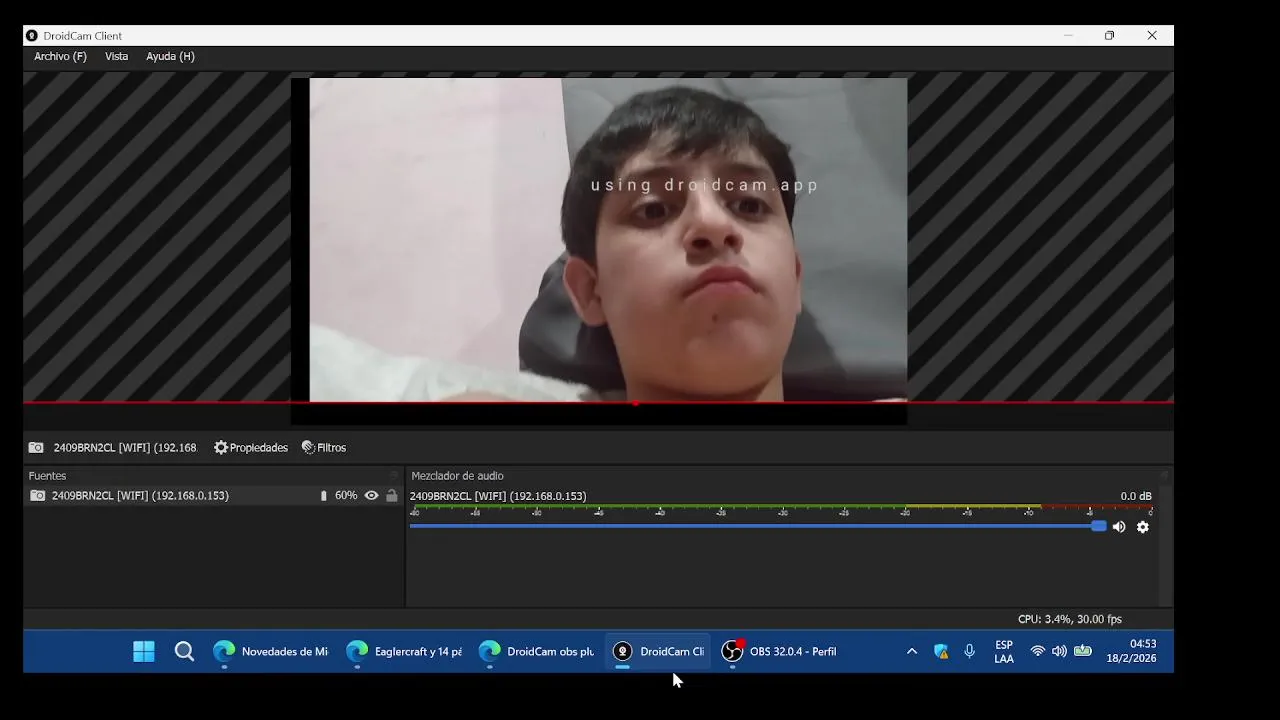Switch to Edge window Eaglercraft y 14 pá
This screenshot has width=1280, height=720.
404,652
